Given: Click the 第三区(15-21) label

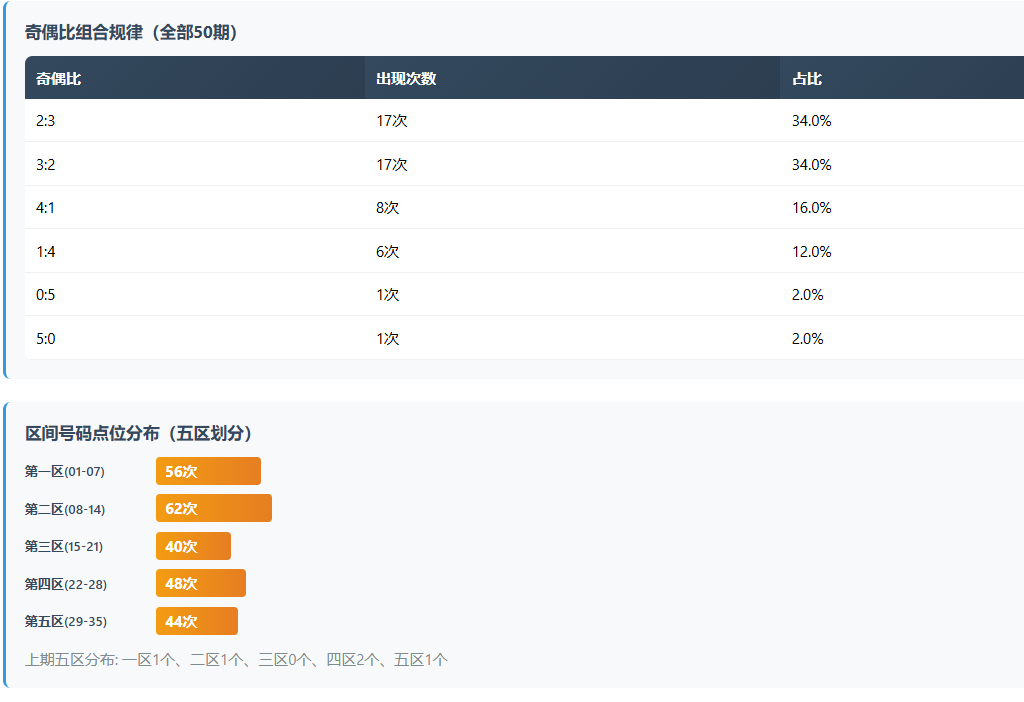Looking at the screenshot, I should coord(64,546).
